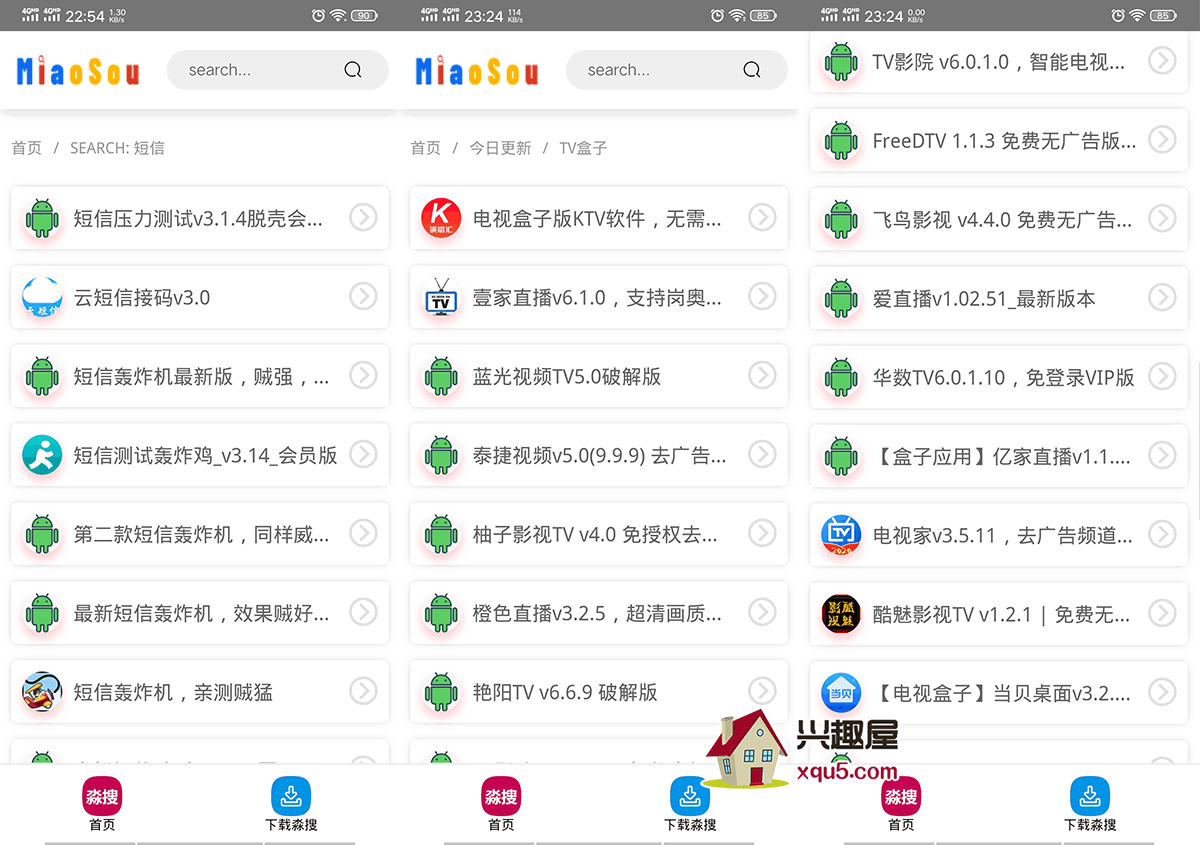This screenshot has height=845, width=1200.
Task: Focus the search field on the 短信 search screen
Action: click(x=278, y=70)
